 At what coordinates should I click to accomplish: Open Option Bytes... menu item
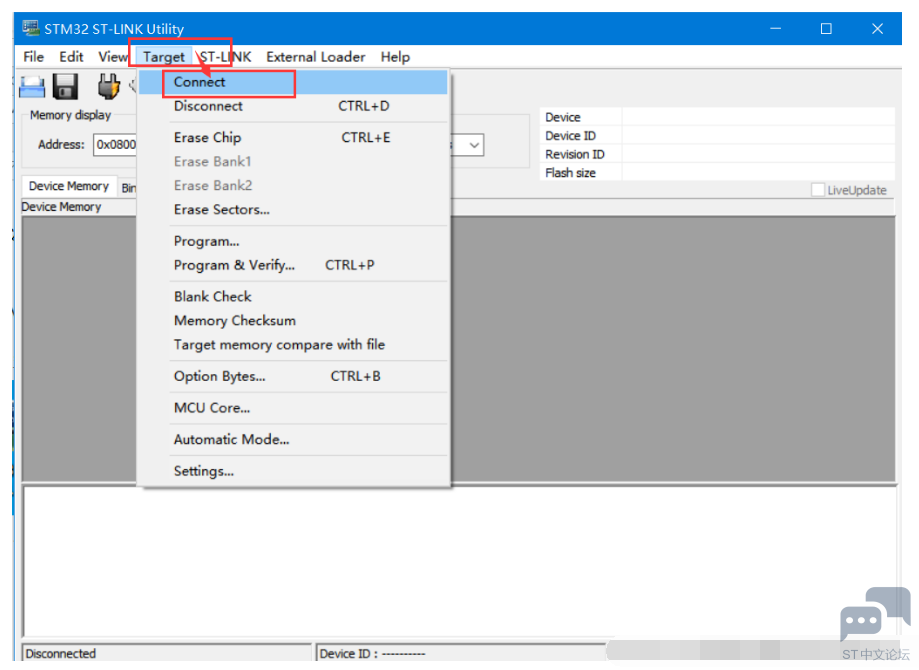coord(294,376)
